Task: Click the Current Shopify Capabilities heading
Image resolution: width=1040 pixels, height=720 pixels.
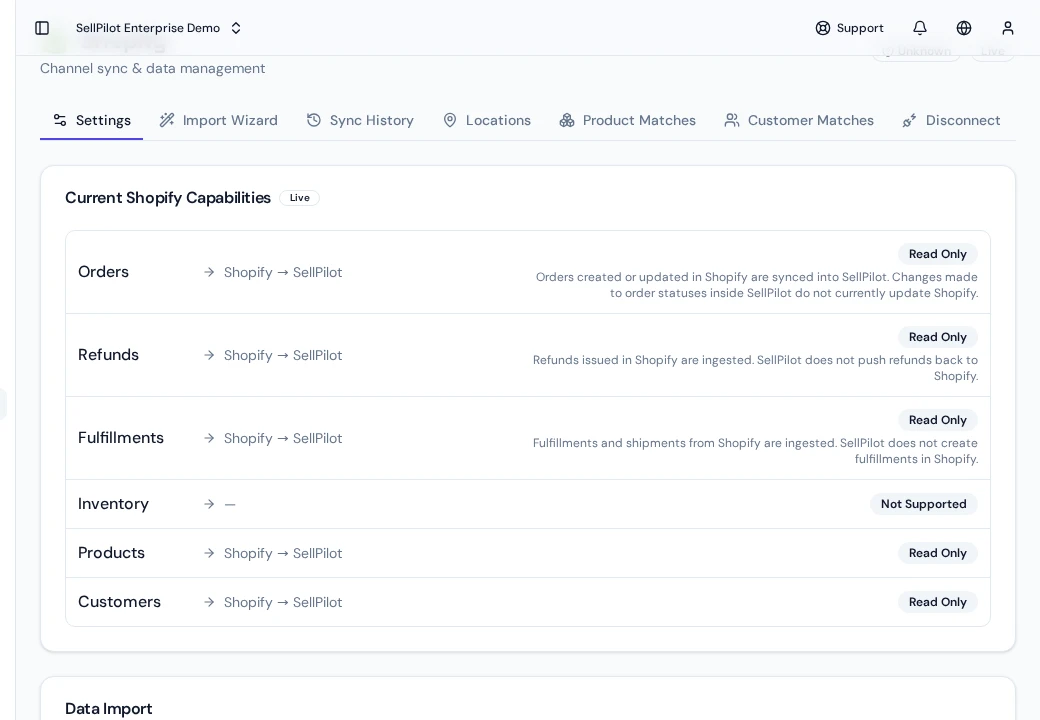Action: [x=168, y=198]
